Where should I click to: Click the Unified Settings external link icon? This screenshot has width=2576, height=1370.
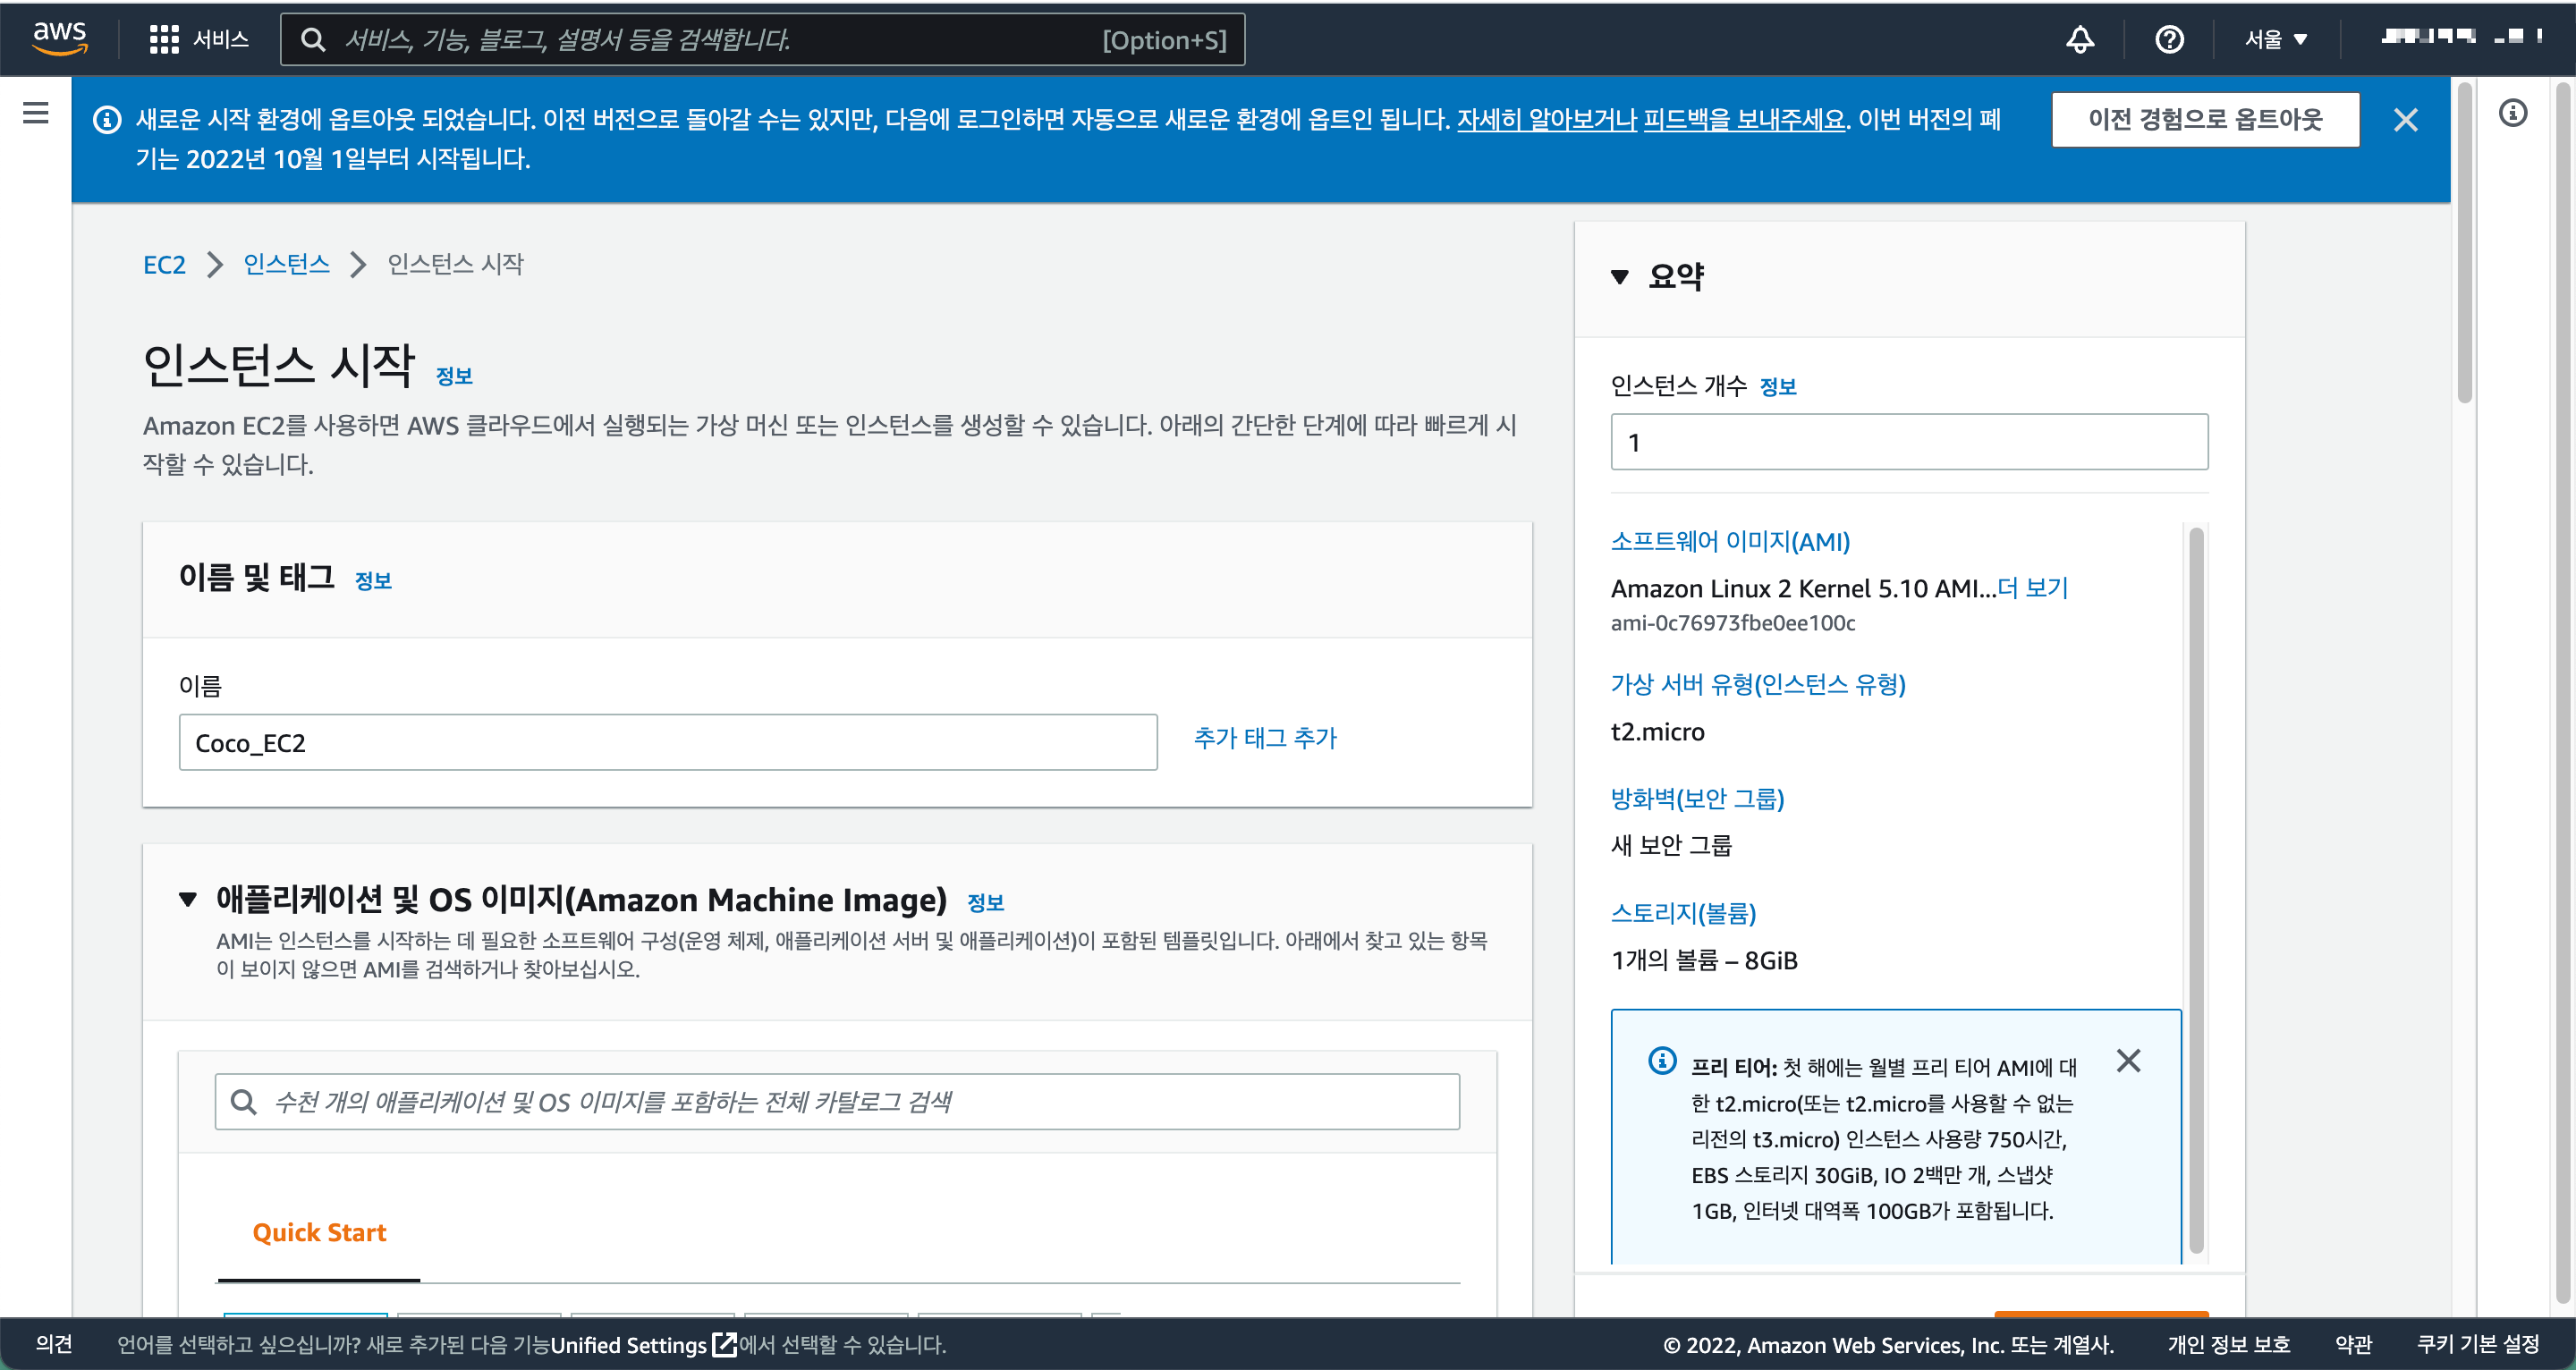tap(724, 1344)
